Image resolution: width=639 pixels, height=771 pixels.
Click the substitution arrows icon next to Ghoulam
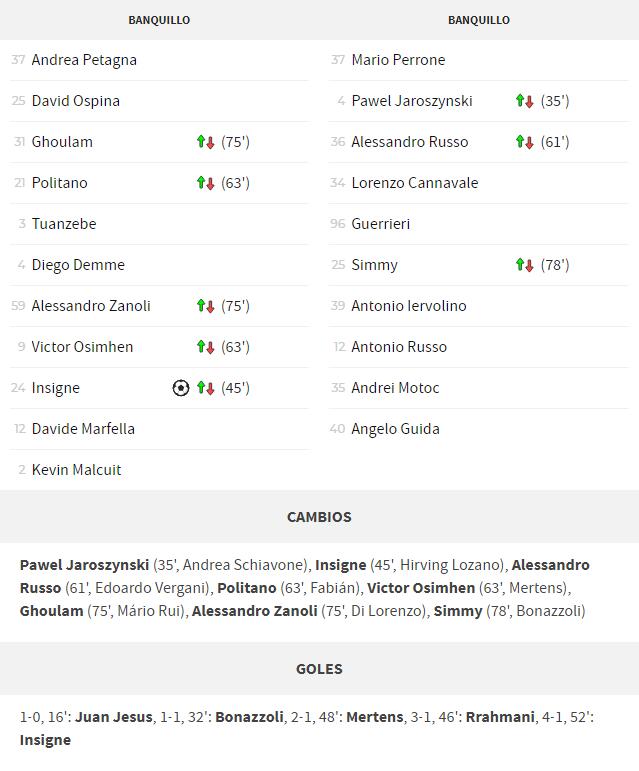(x=205, y=142)
